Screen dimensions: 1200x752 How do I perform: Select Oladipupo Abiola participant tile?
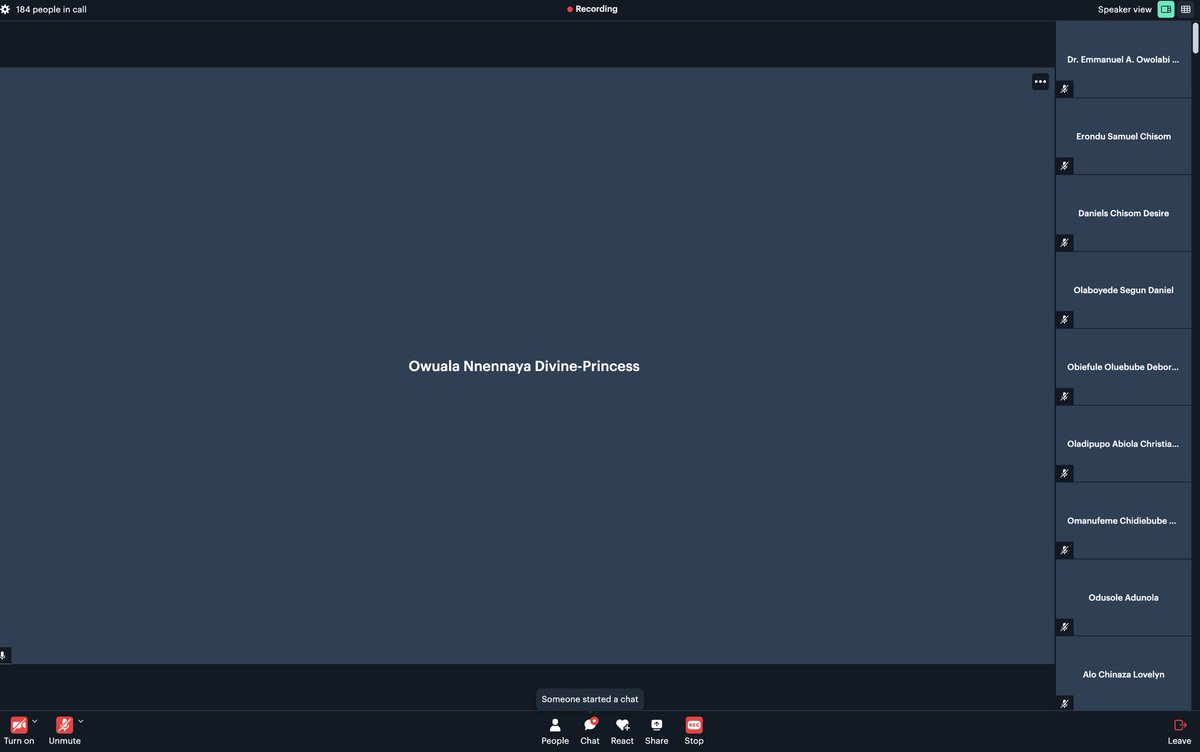1123,444
